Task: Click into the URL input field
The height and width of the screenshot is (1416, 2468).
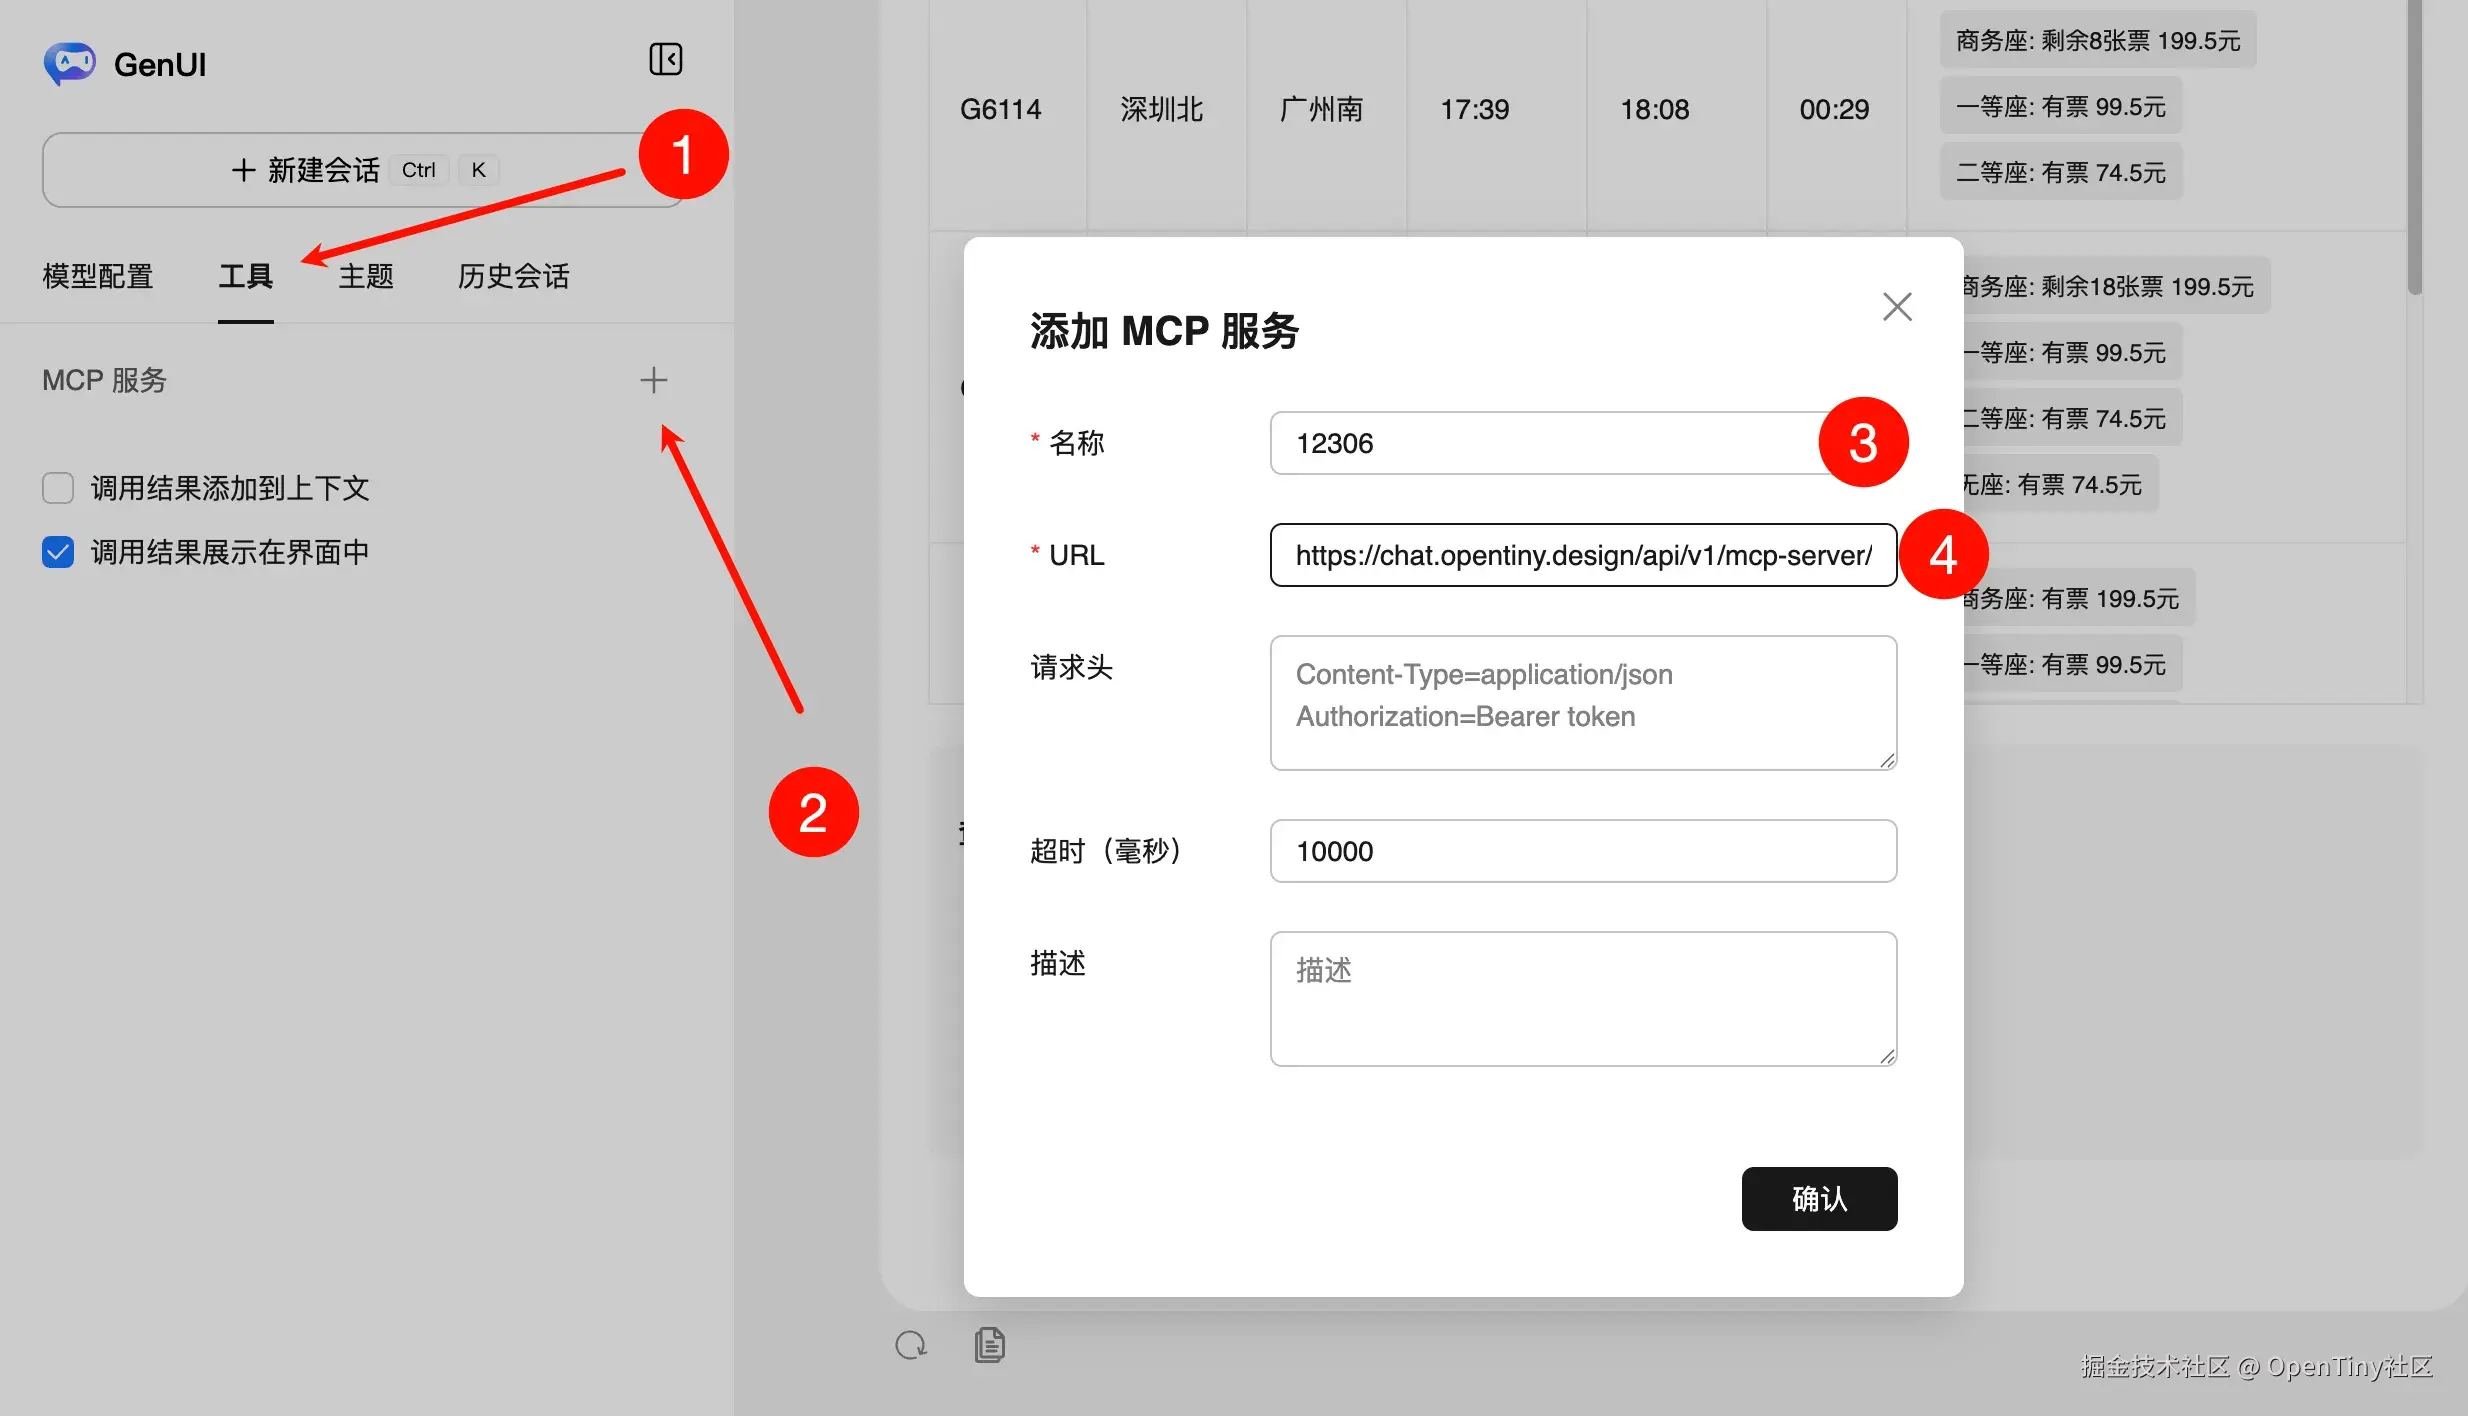Action: point(1582,555)
